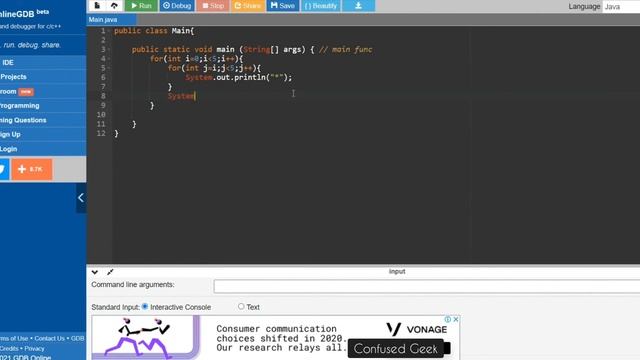Save the project

[x=282, y=6]
